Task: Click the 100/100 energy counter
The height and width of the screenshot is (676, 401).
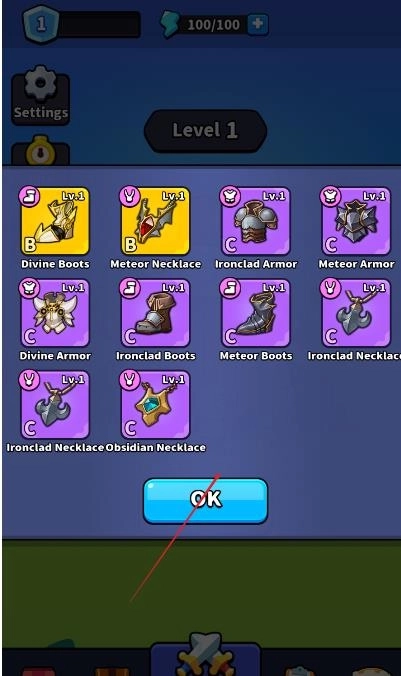Action: [x=213, y=25]
